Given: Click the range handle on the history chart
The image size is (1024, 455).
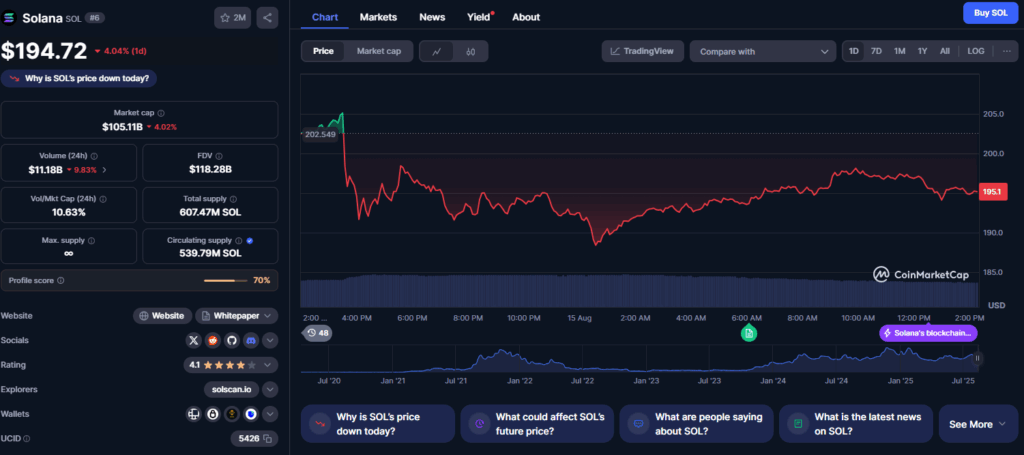Looking at the screenshot, I should (978, 358).
